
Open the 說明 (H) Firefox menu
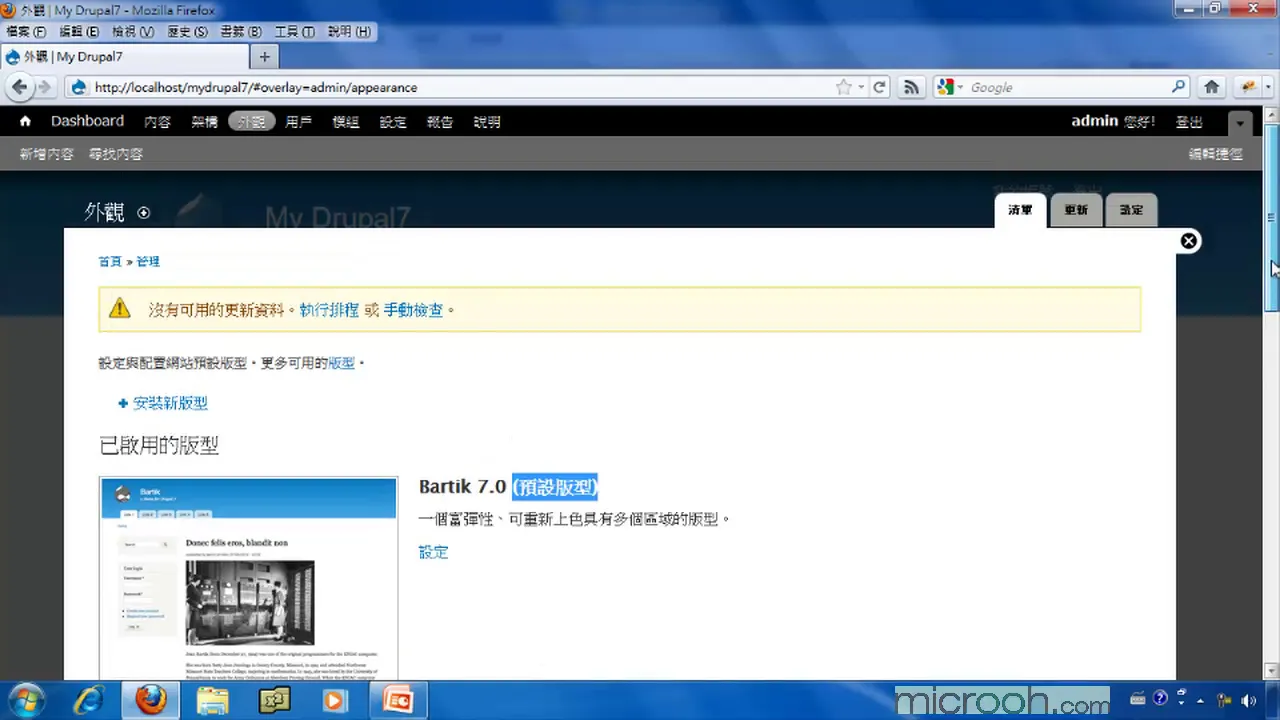349,32
